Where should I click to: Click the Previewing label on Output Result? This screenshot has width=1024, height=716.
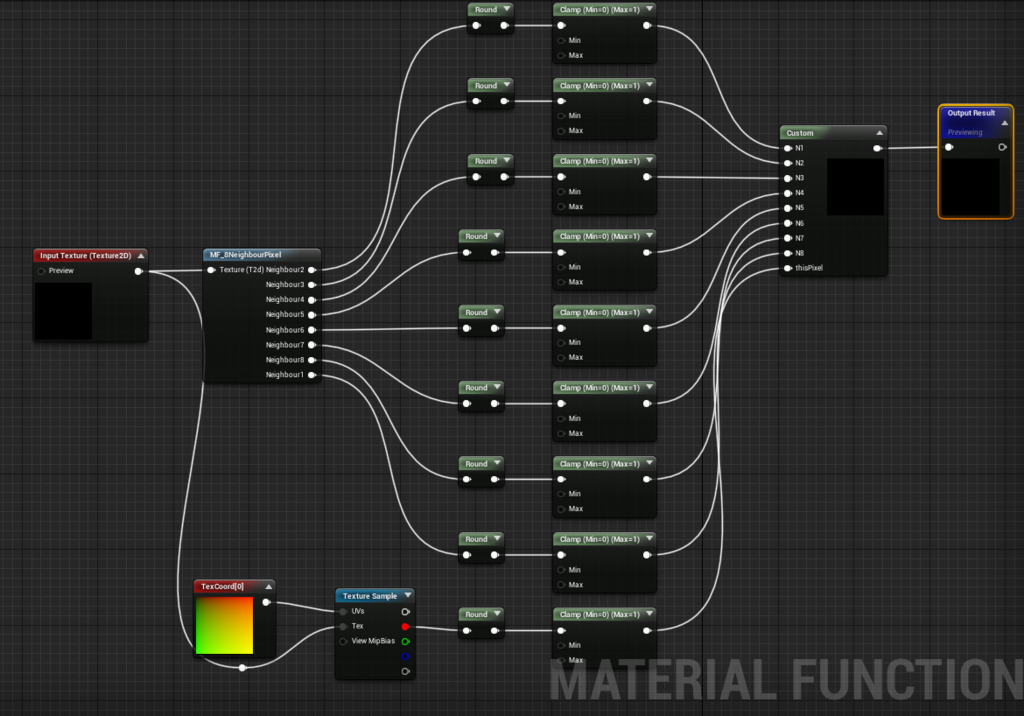coord(965,133)
